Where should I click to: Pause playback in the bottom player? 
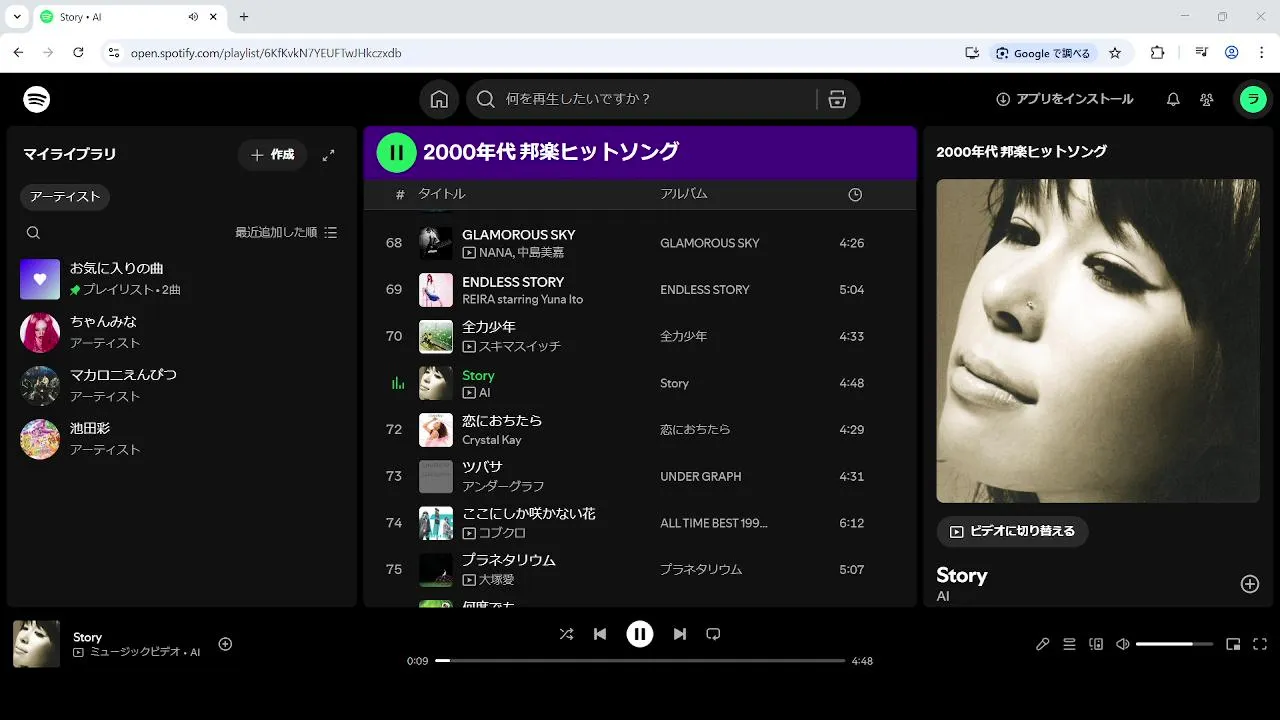pyautogui.click(x=640, y=634)
